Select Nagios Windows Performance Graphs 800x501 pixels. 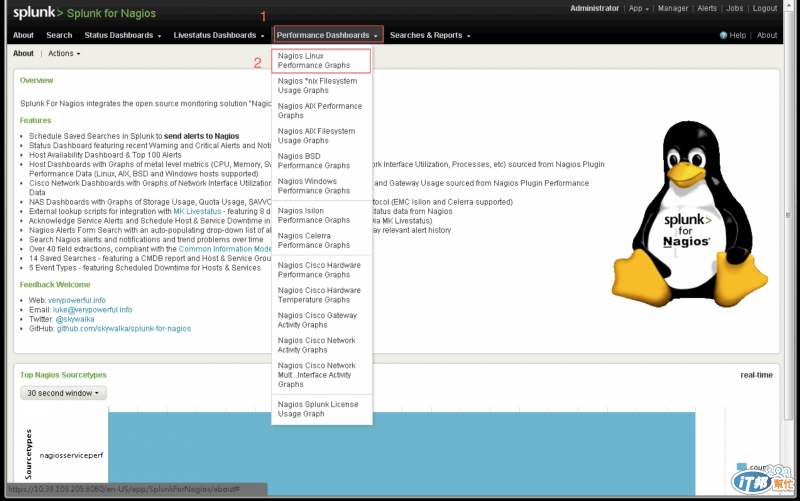click(x=322, y=186)
